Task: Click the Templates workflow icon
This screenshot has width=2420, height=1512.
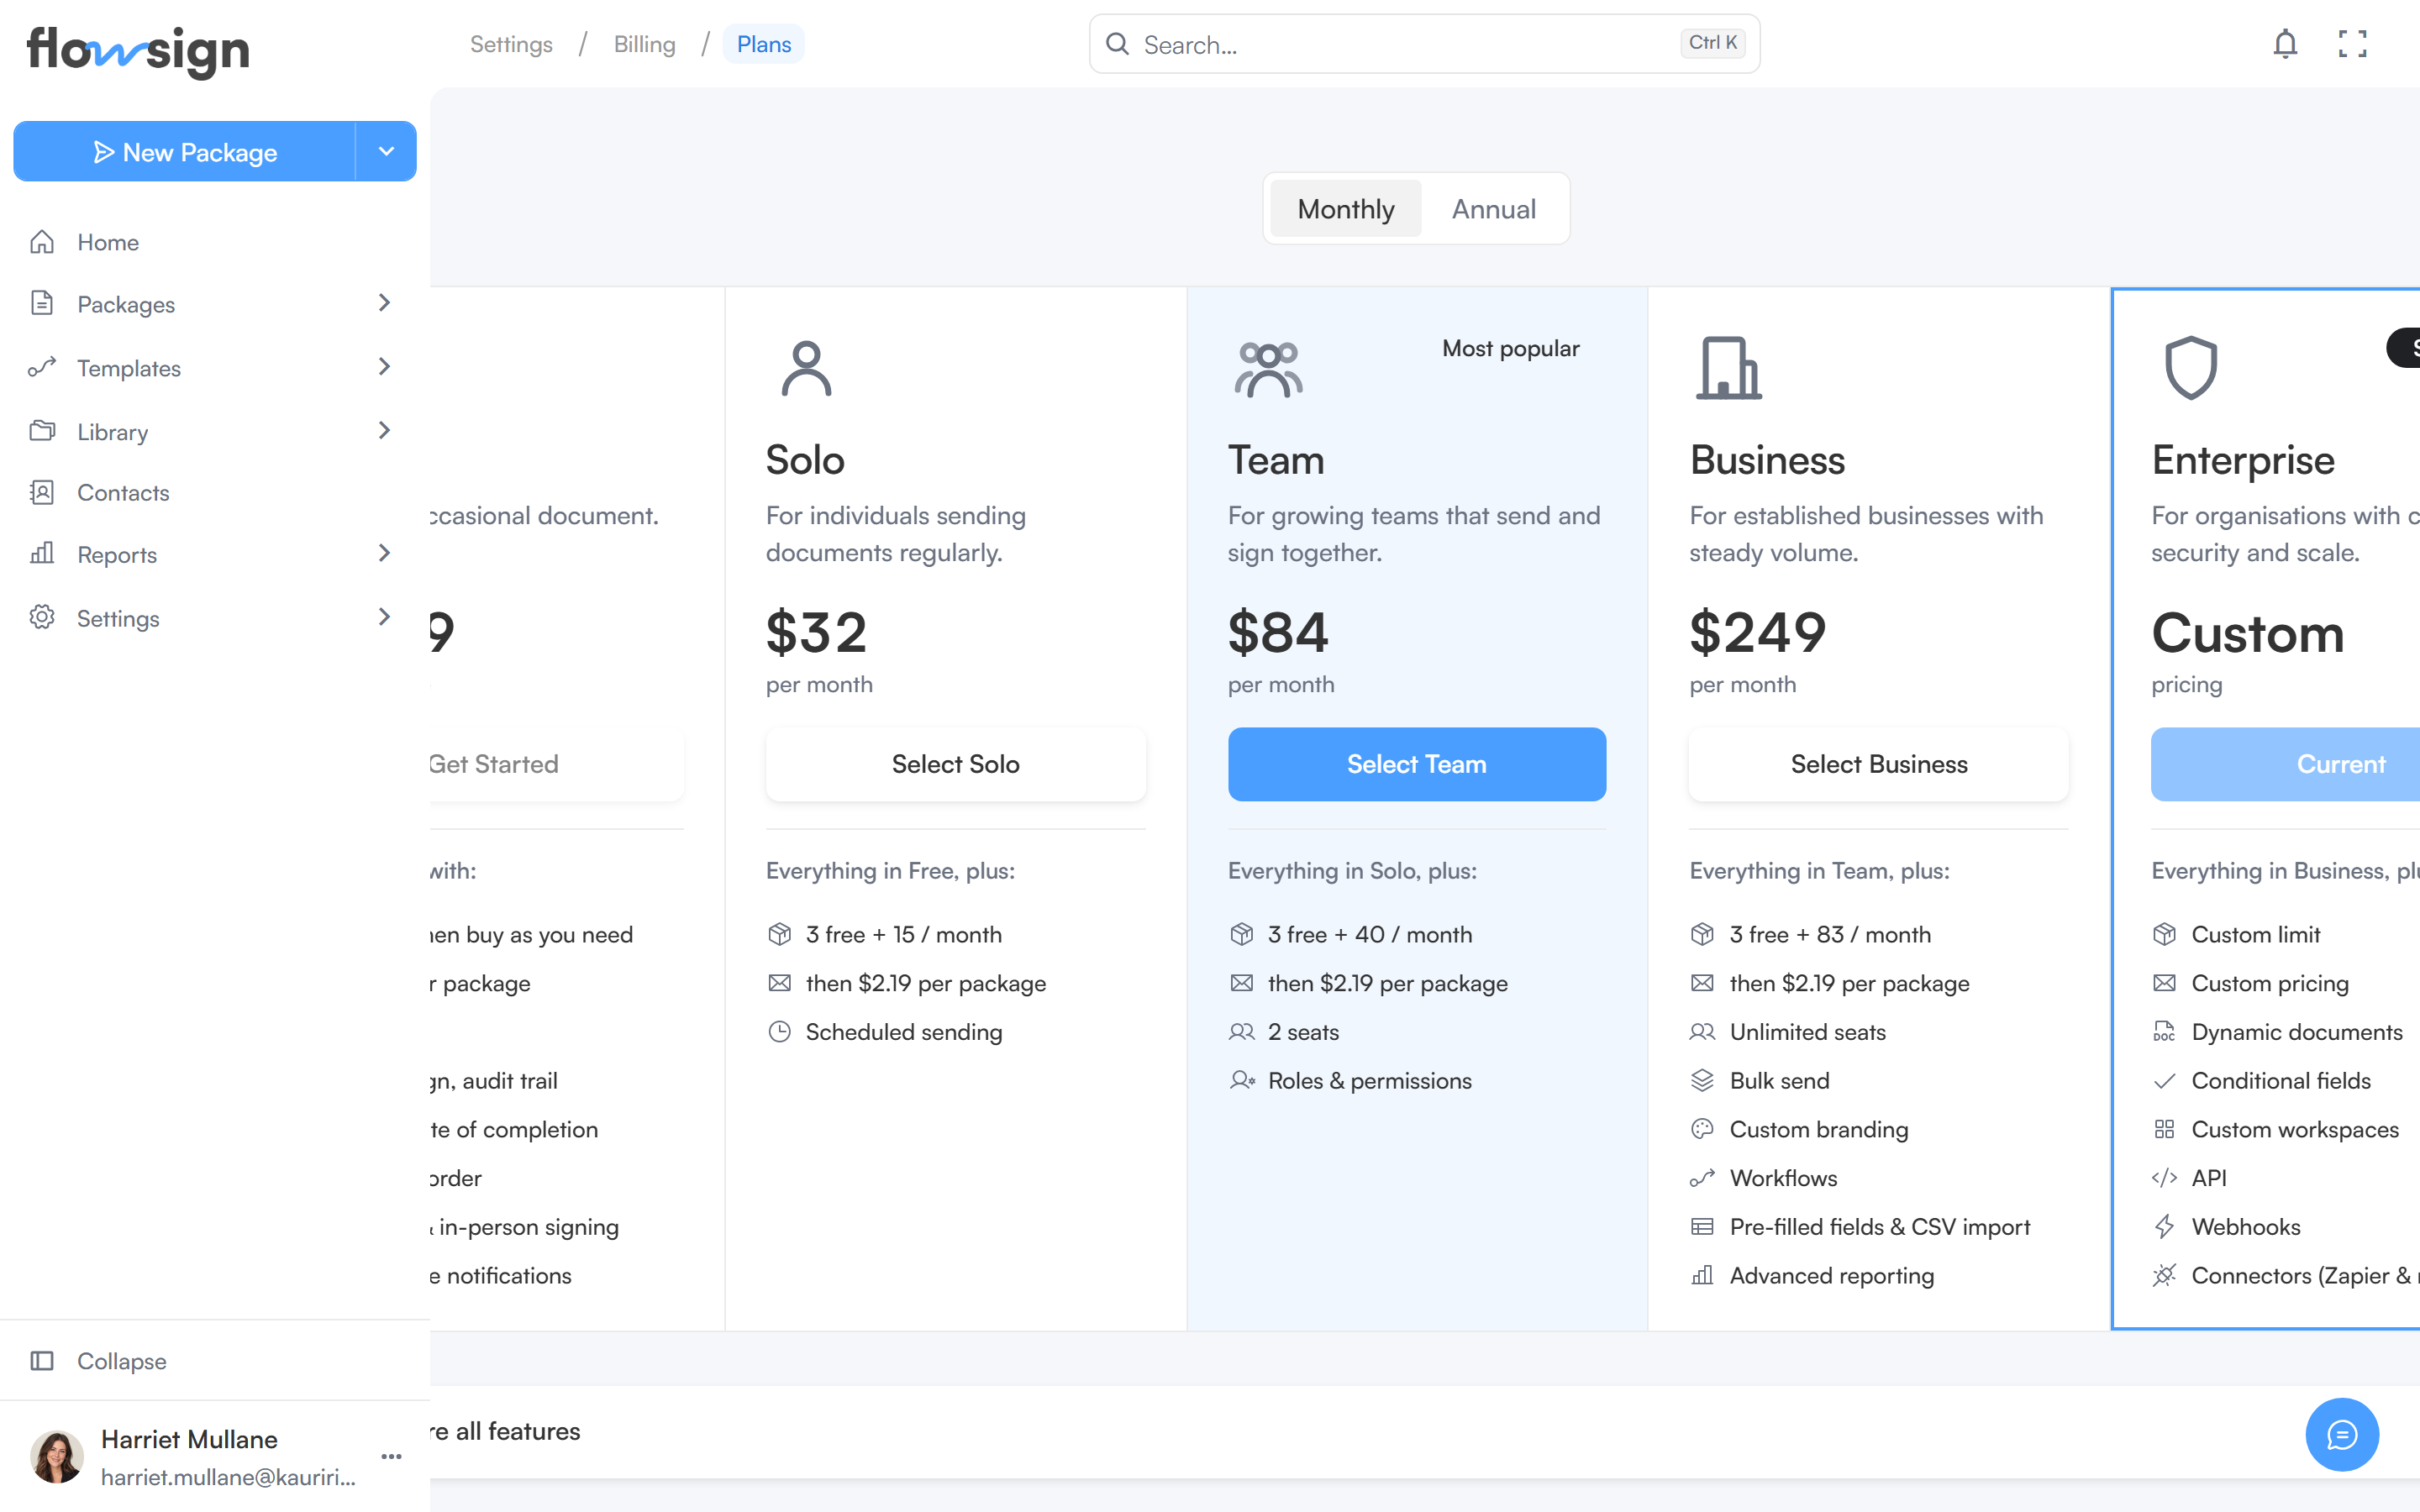Action: (x=42, y=367)
